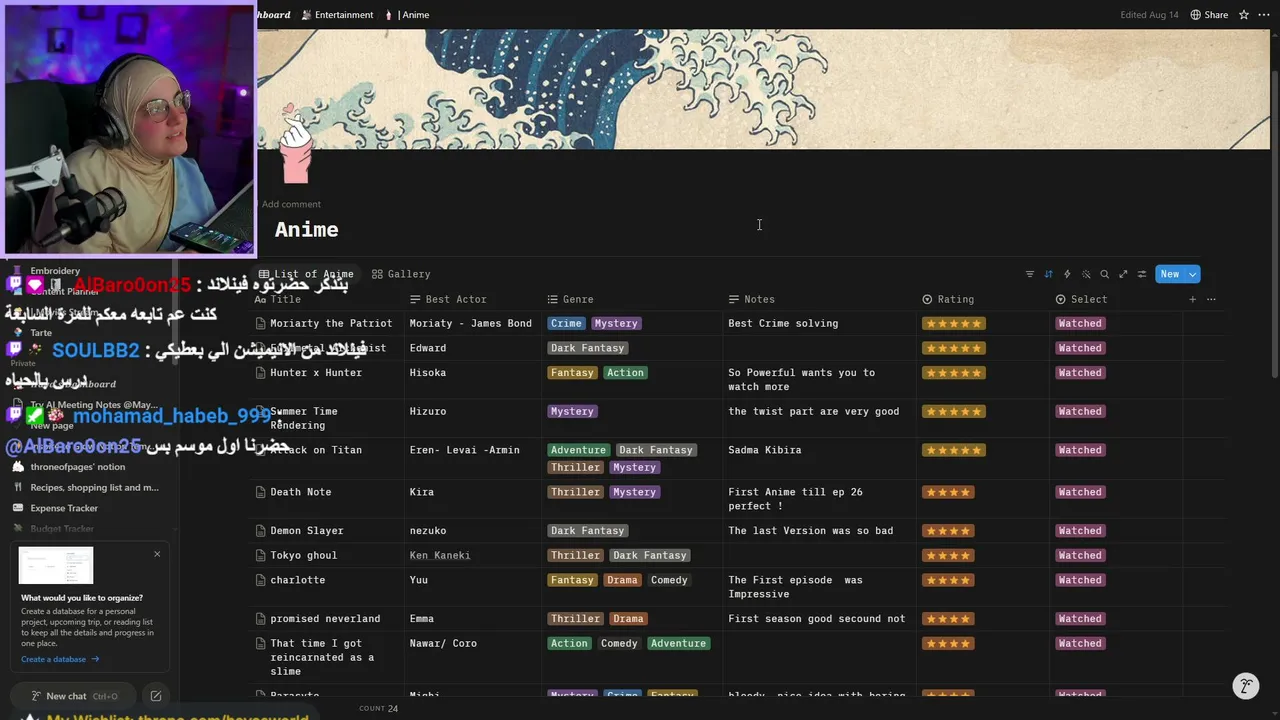Image resolution: width=1280 pixels, height=720 pixels.
Task: Open the charlotte row page icon
Action: [260, 580]
